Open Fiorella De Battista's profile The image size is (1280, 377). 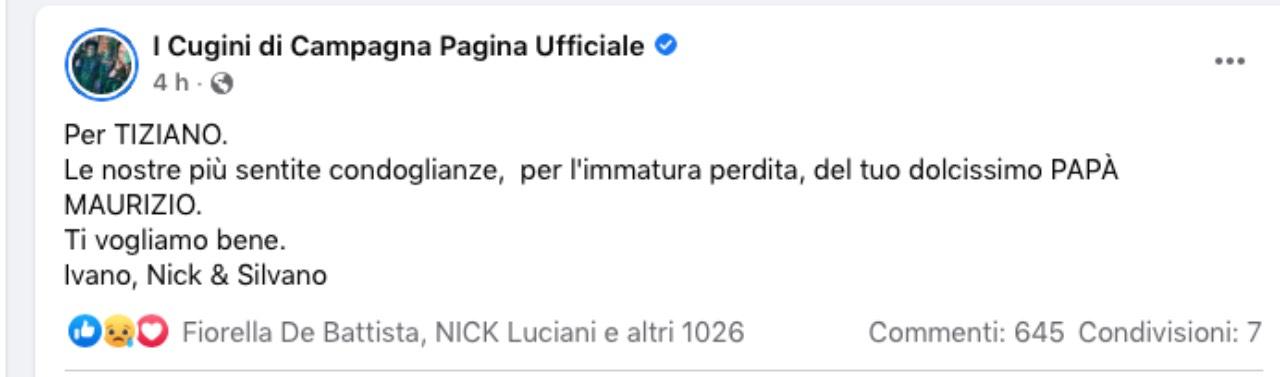coord(299,333)
